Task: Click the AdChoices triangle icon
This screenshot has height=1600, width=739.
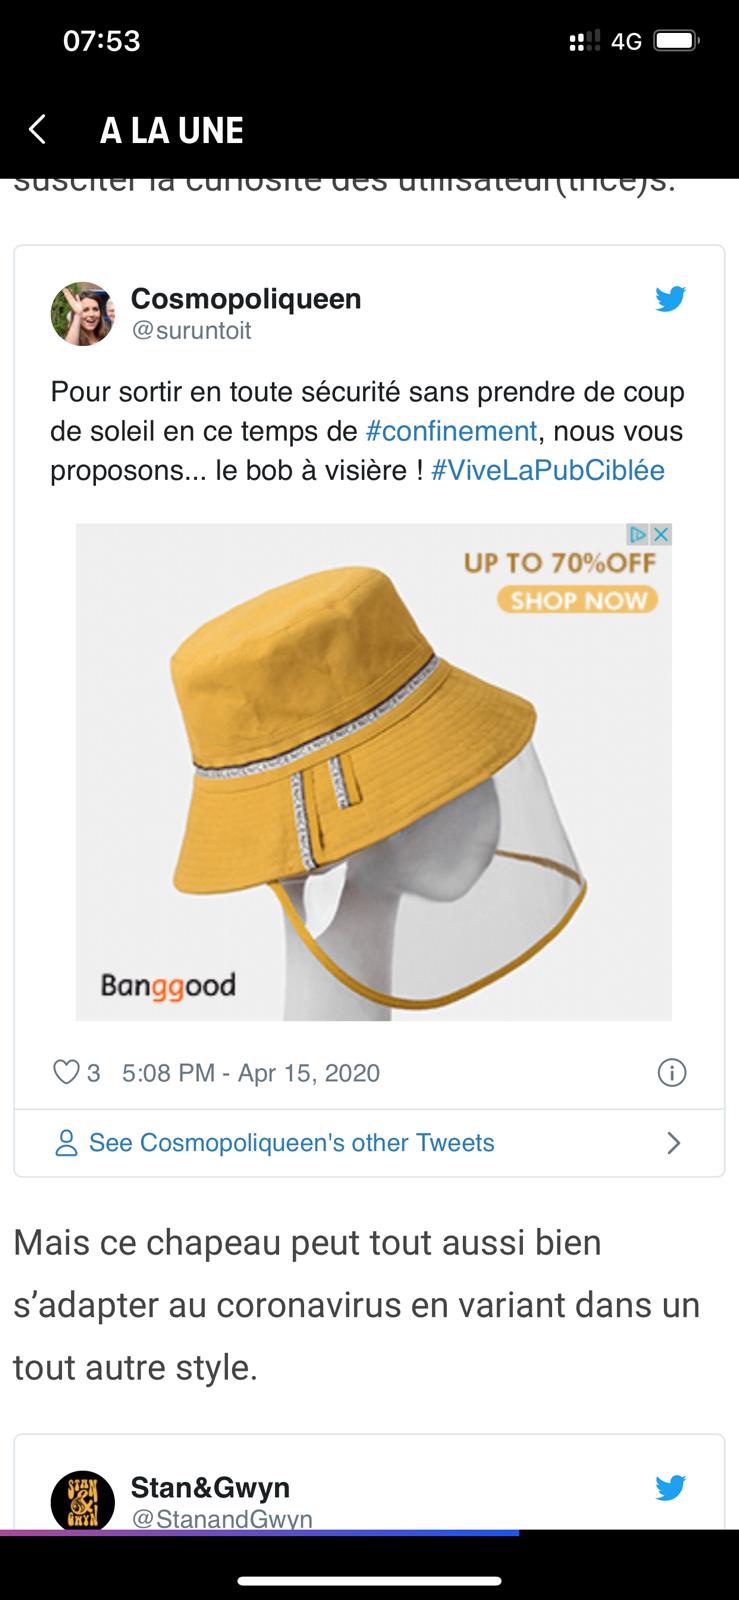Action: (639, 534)
